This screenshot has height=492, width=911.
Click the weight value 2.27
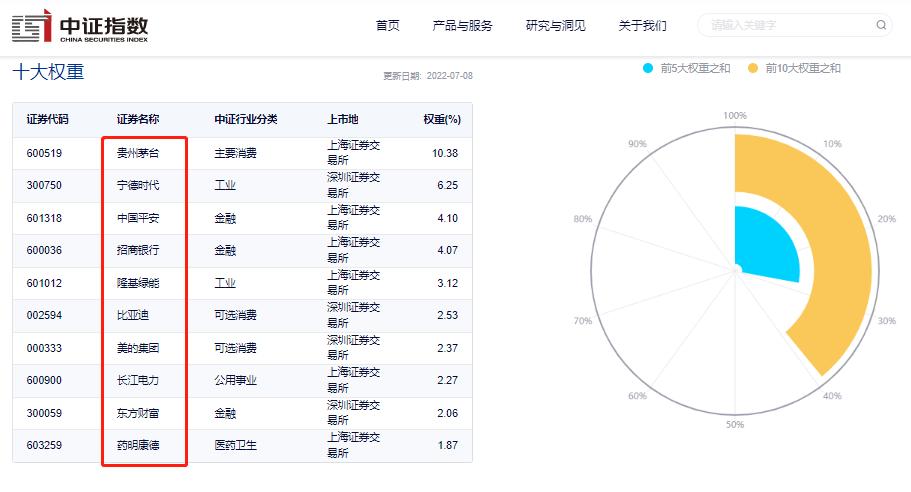click(447, 380)
